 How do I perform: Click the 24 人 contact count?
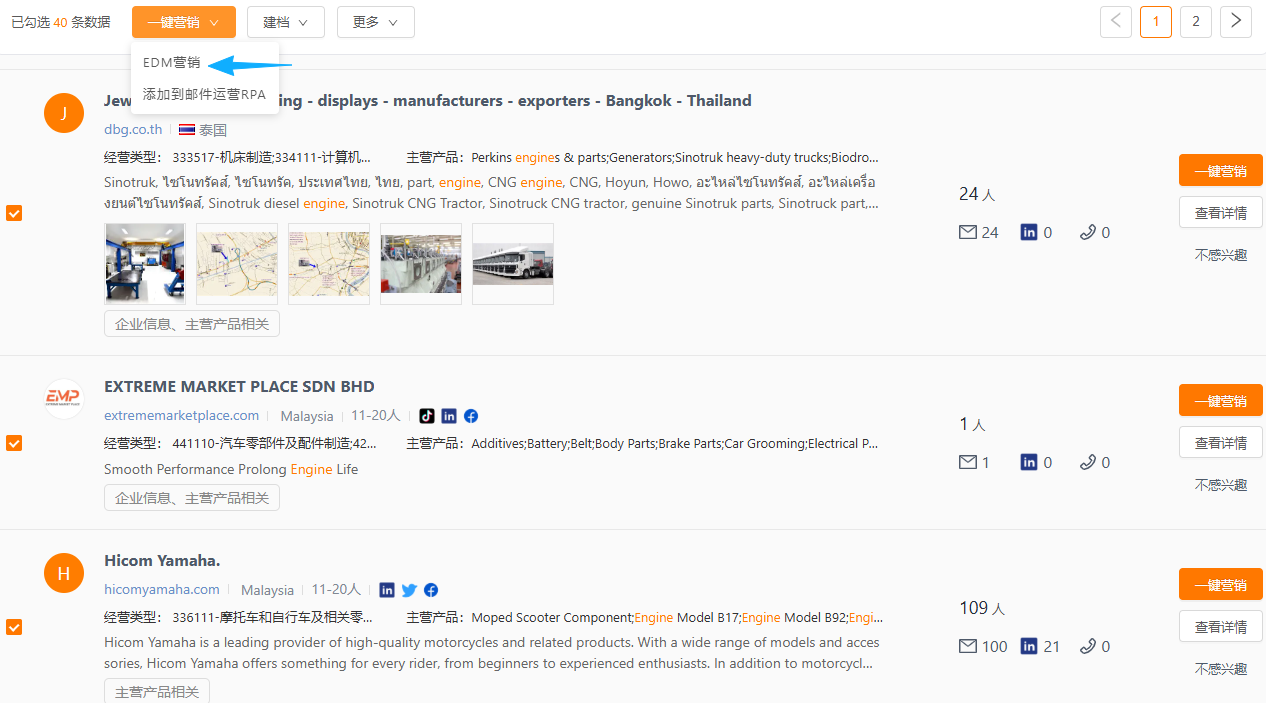977,194
